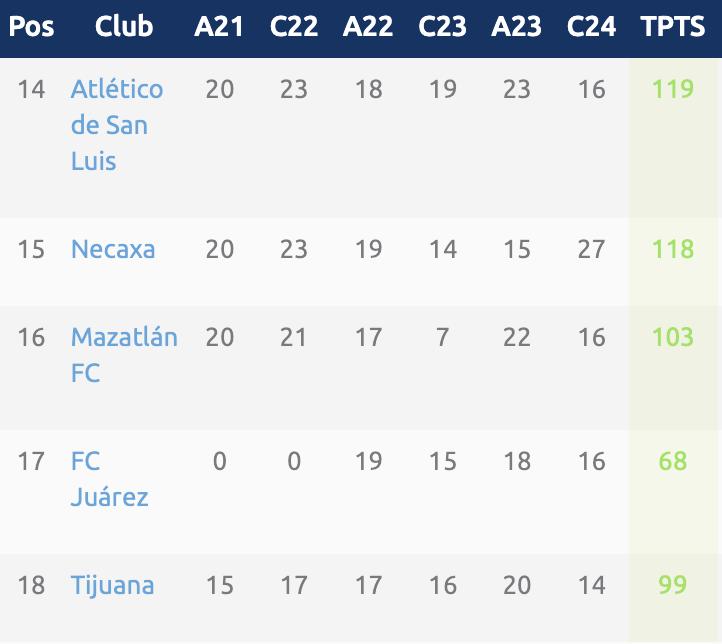
Task: Click Atlético de San Luis total 119
Action: (673, 89)
